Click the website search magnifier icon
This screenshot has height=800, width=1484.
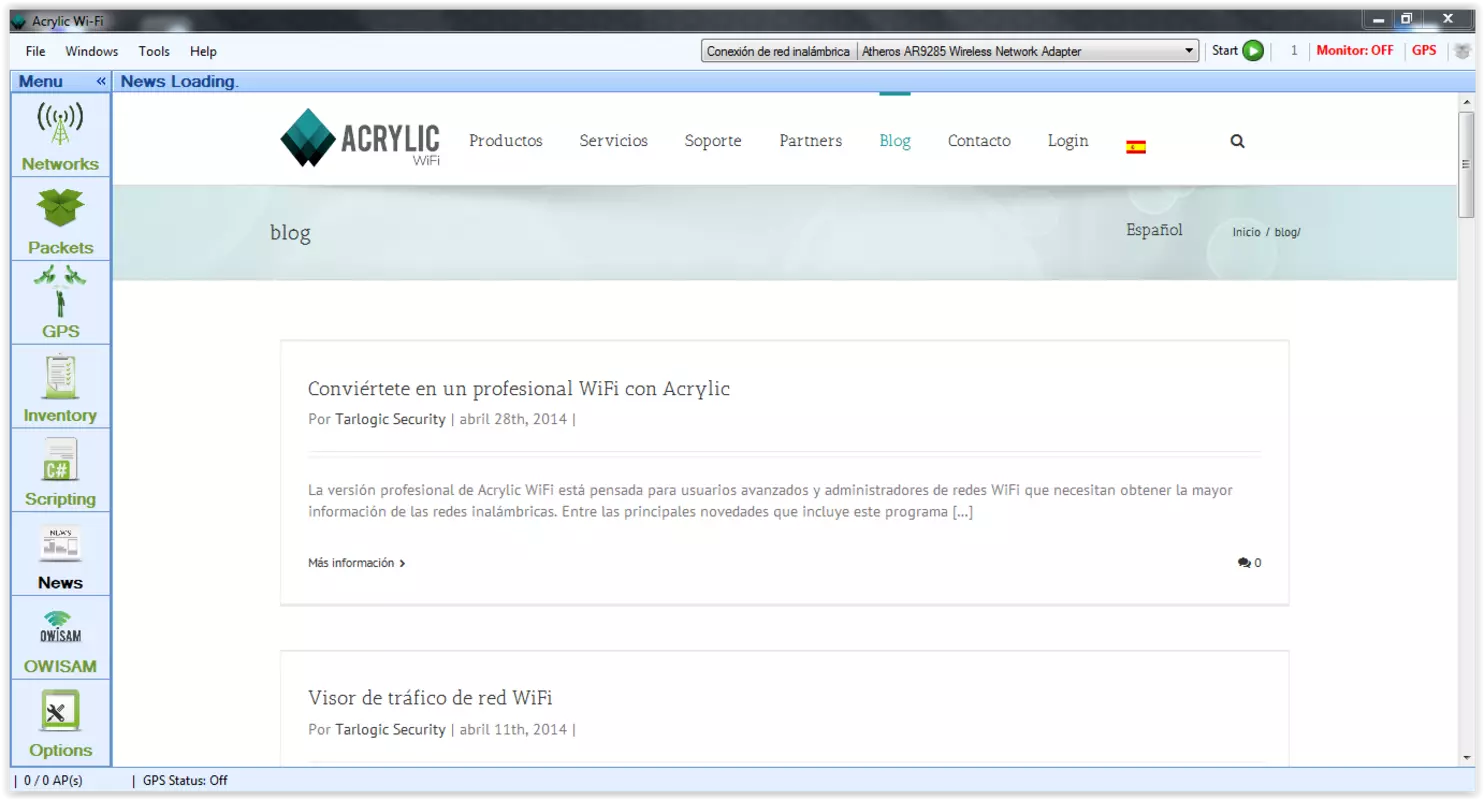coord(1238,142)
